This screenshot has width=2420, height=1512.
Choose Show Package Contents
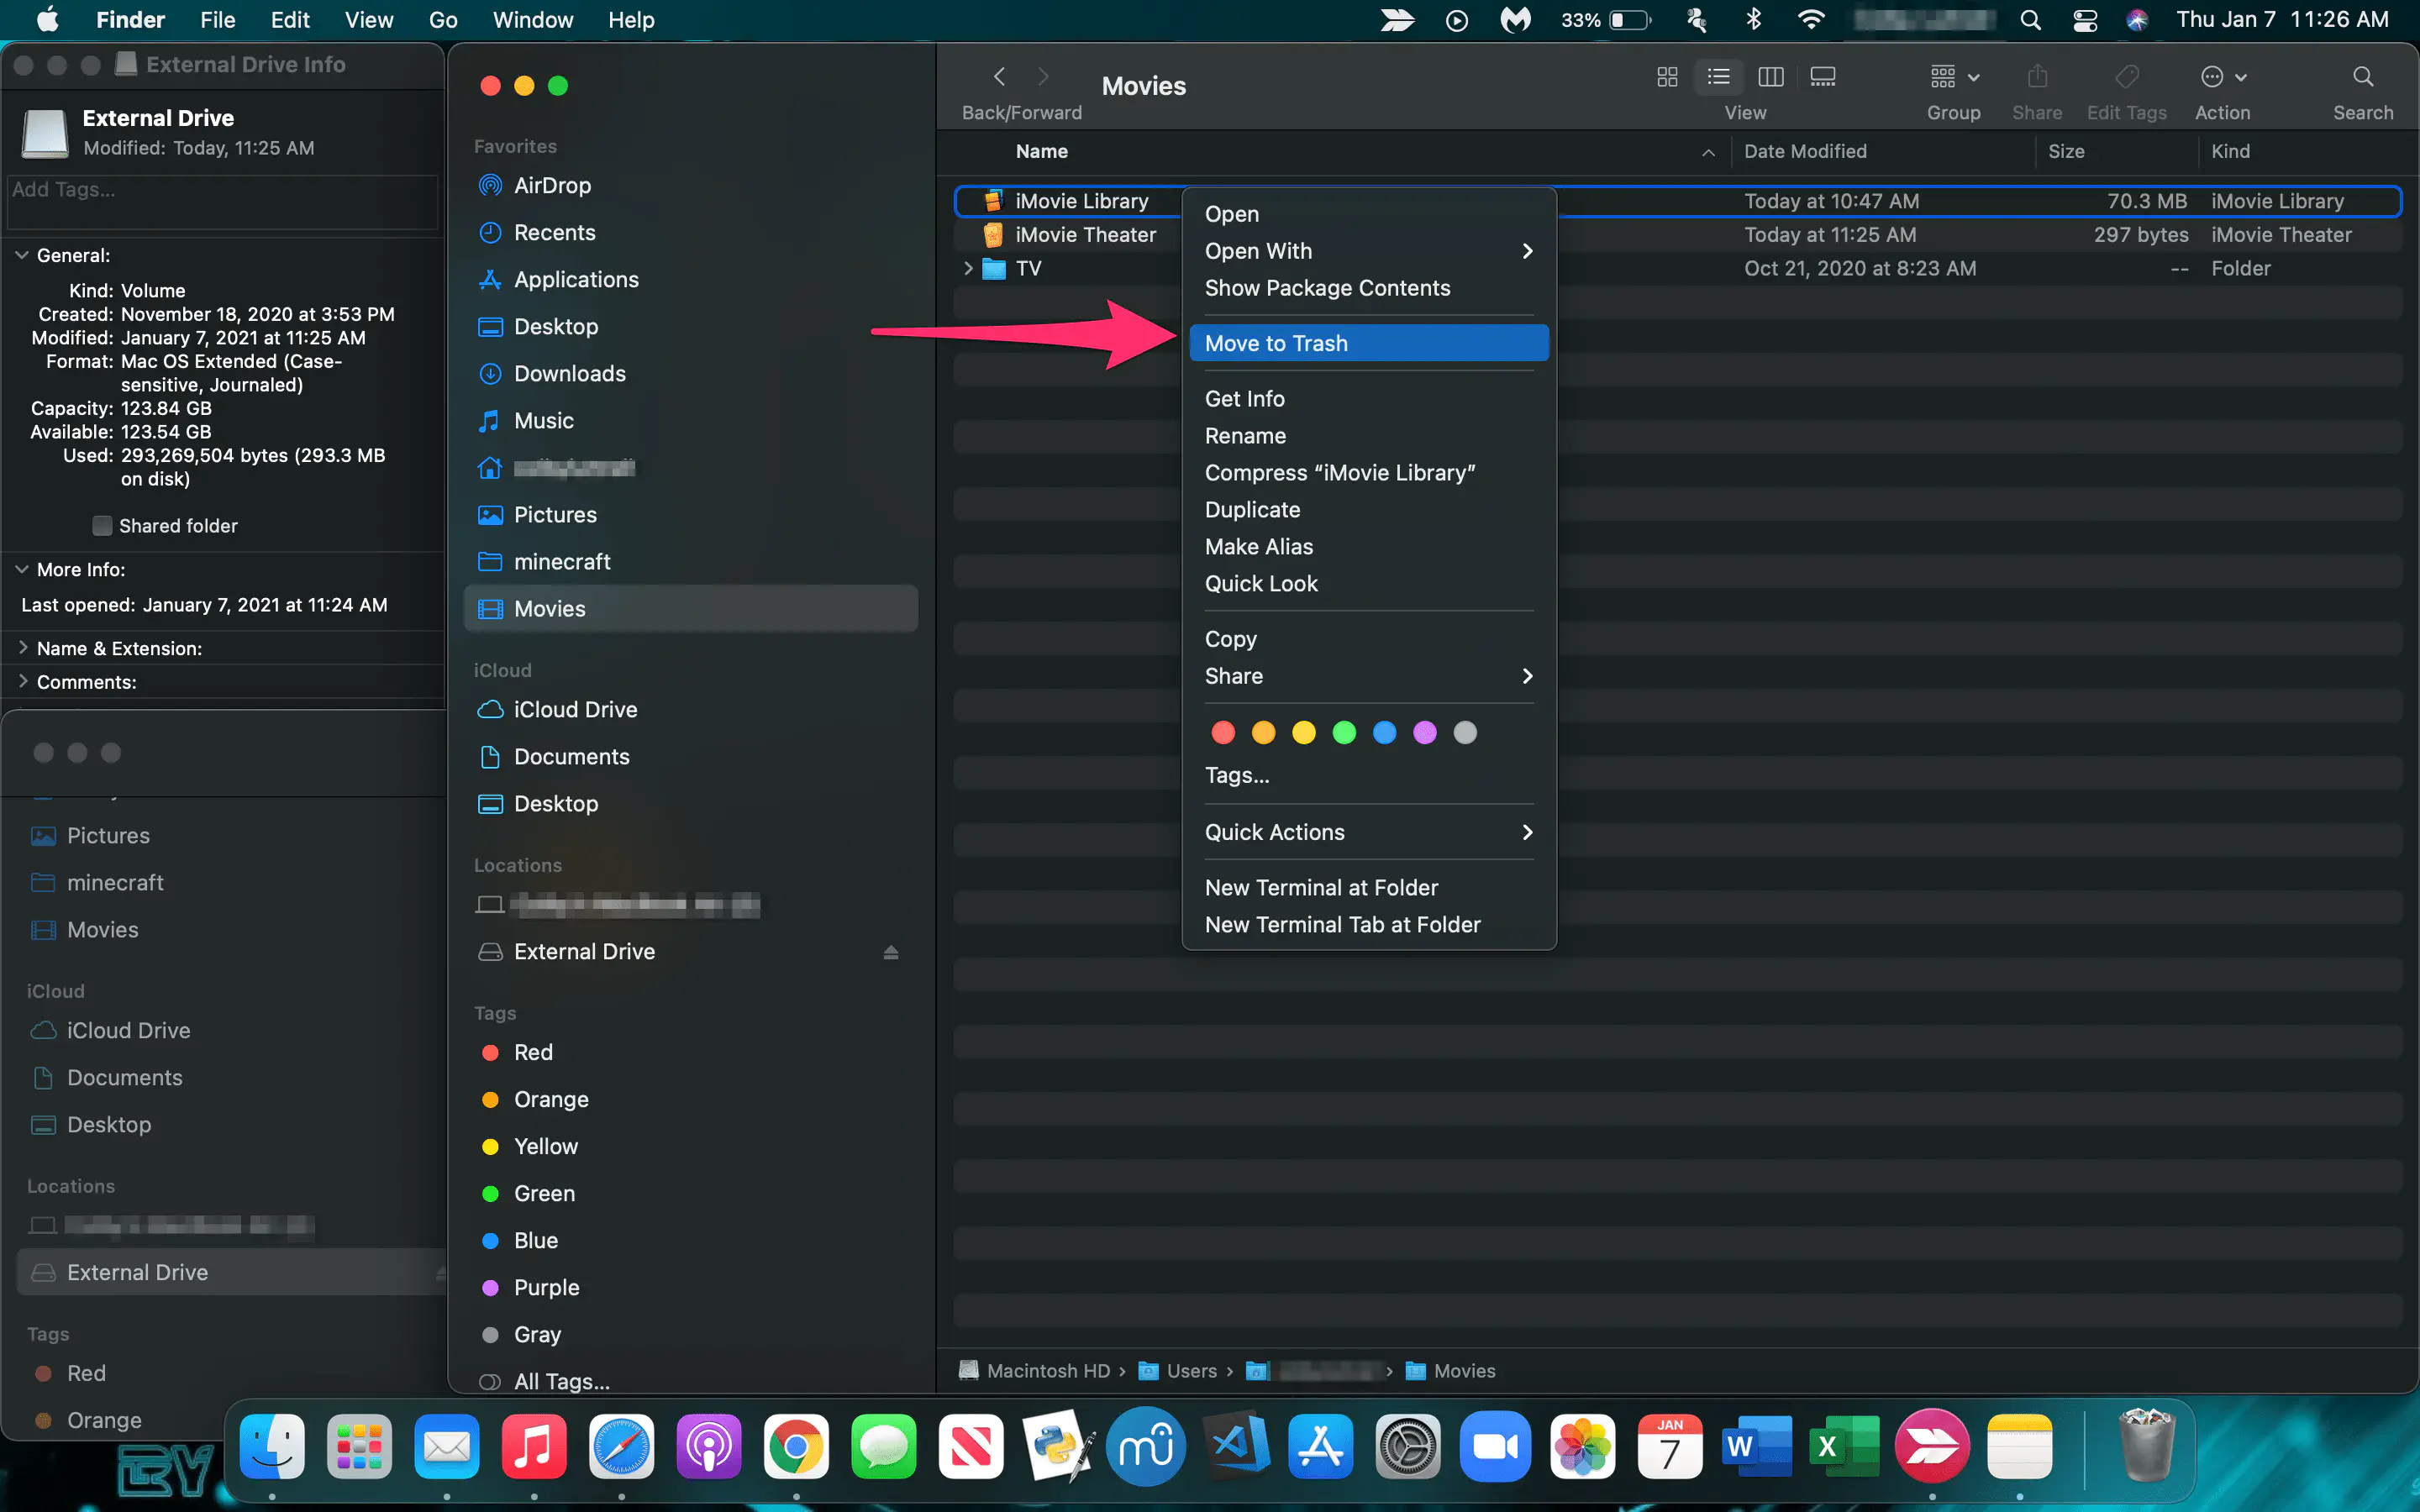(1369, 288)
